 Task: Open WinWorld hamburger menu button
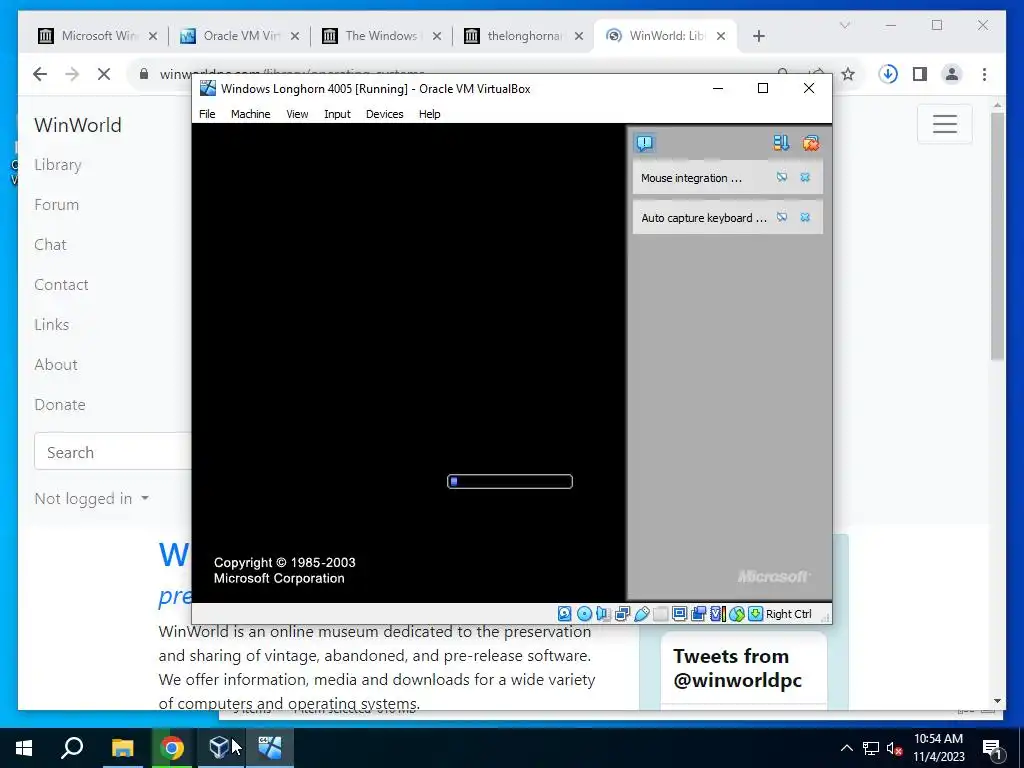tap(944, 123)
